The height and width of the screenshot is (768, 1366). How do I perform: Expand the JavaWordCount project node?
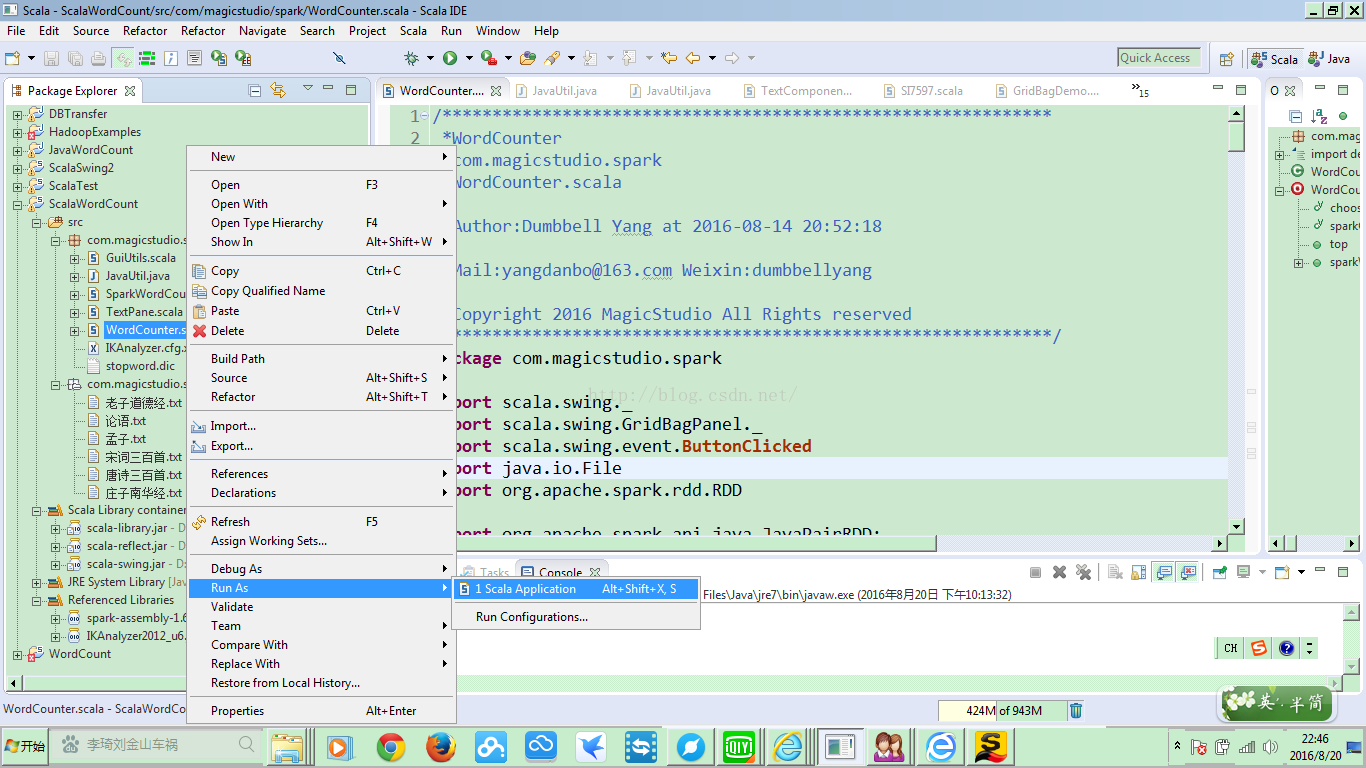[17, 150]
